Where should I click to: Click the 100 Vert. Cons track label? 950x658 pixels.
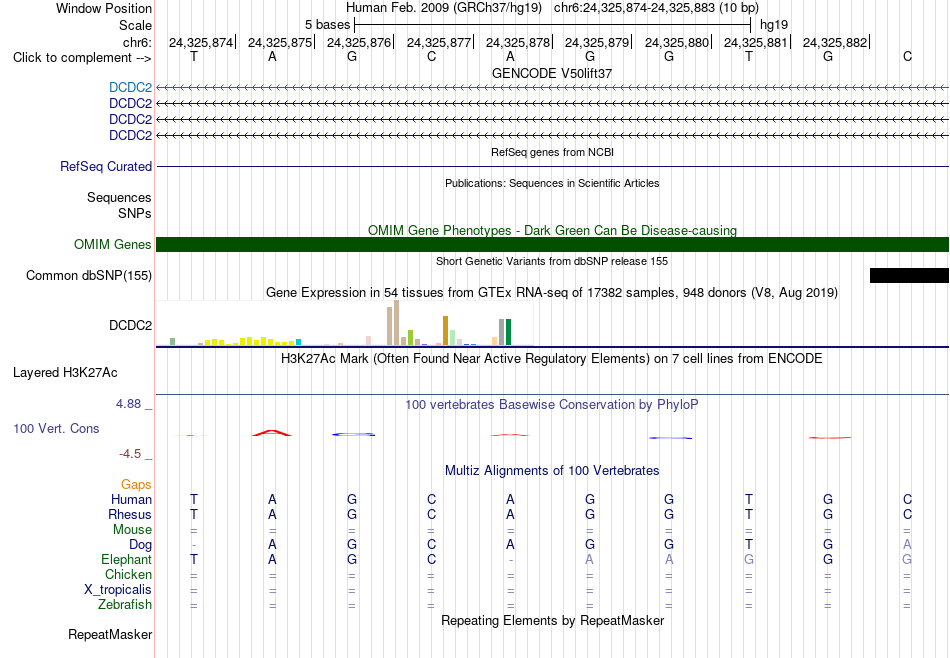[x=56, y=428]
